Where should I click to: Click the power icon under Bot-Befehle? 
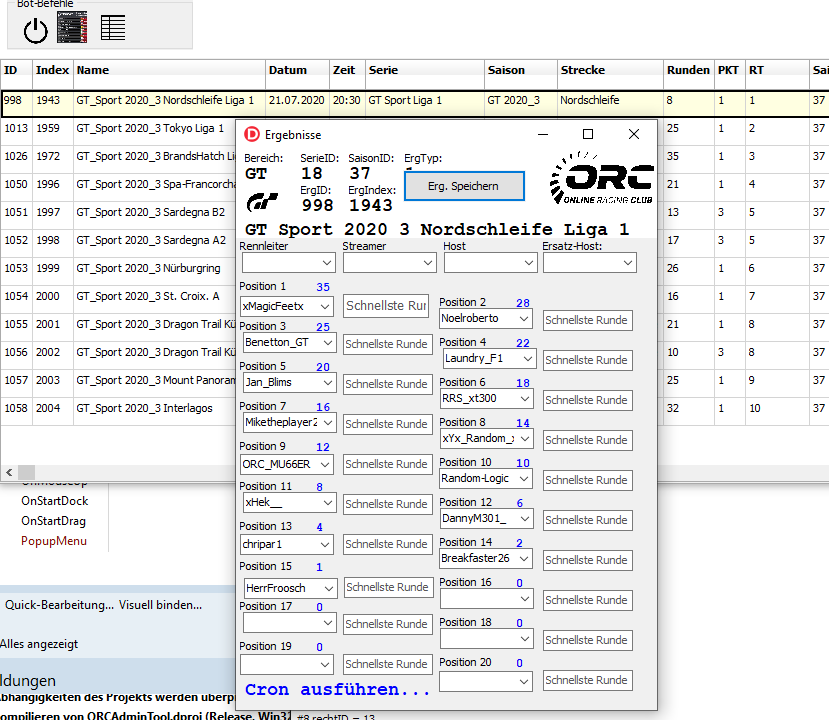pos(36,30)
